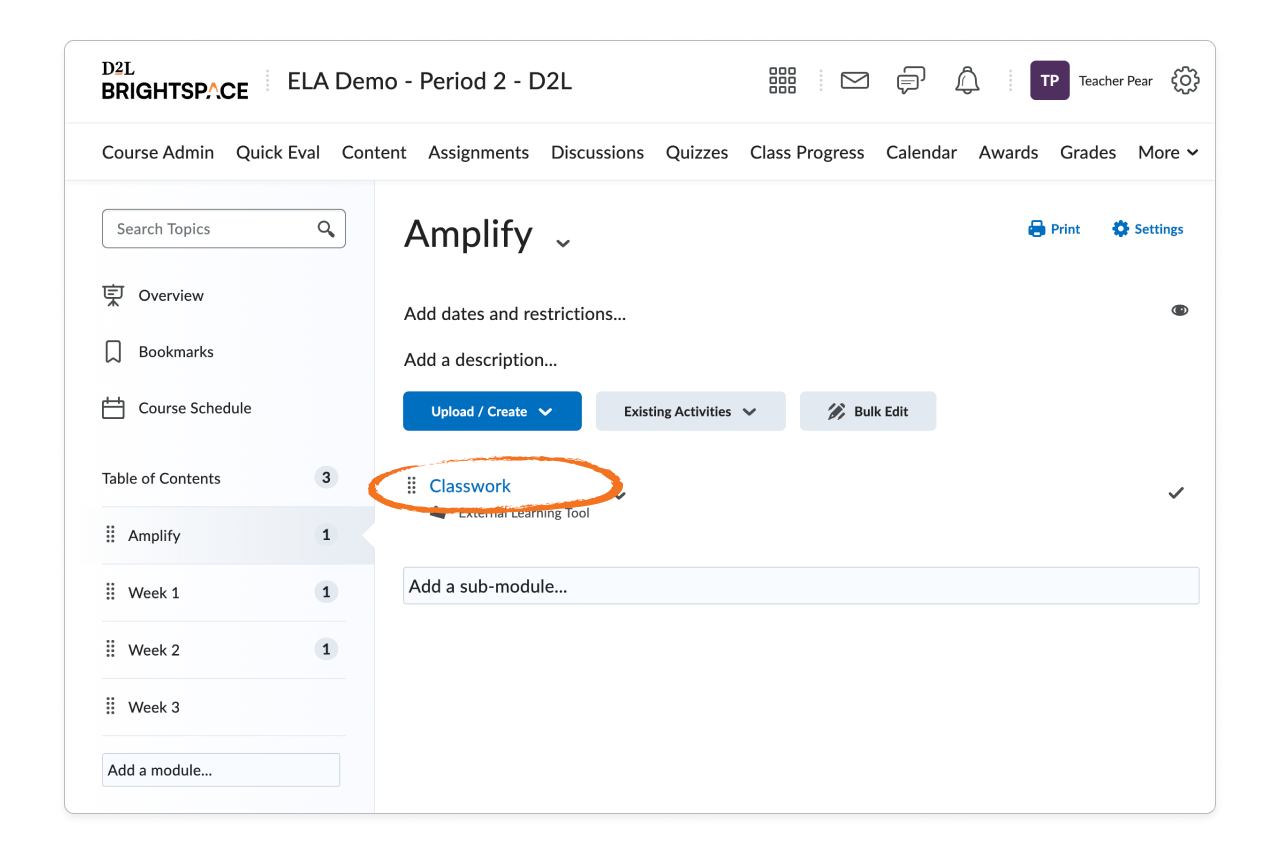
Task: Toggle Amplify module visibility eye icon
Action: pos(1180,311)
